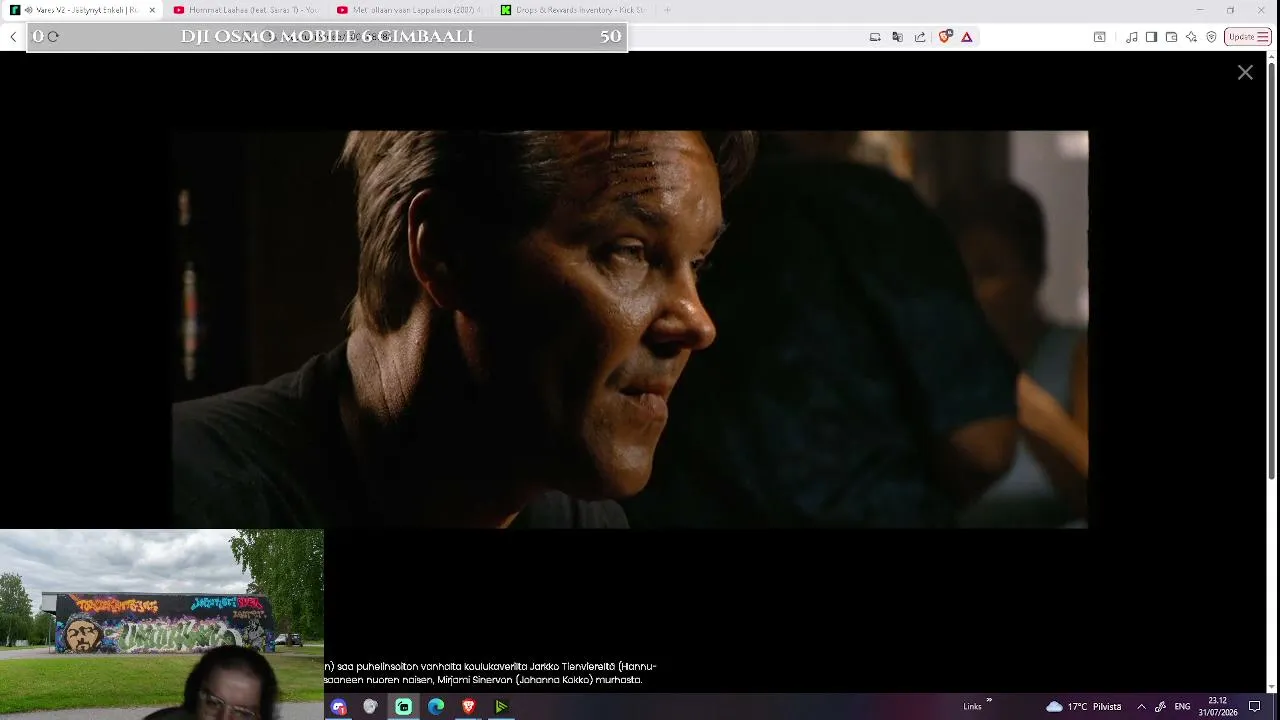This screenshot has width=1280, height=720.
Task: Go back using the browser back arrow
Action: coord(13,37)
